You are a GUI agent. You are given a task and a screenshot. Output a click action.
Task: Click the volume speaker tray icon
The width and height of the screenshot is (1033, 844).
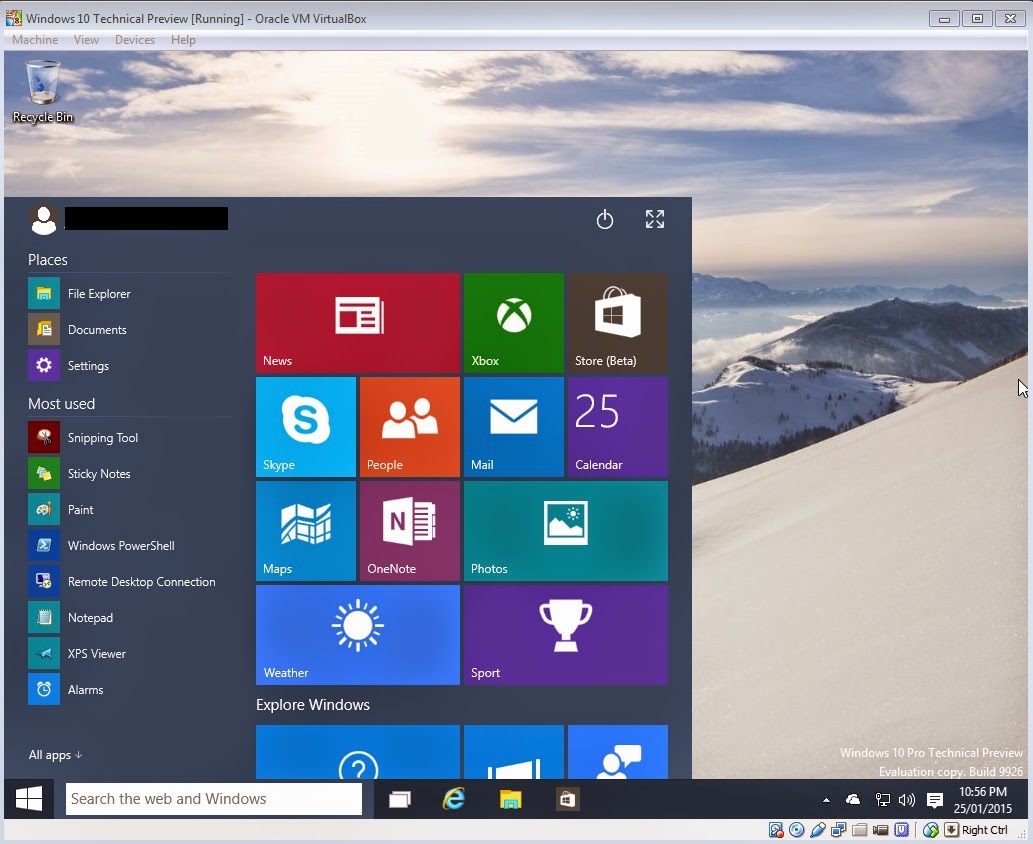pyautogui.click(x=907, y=800)
